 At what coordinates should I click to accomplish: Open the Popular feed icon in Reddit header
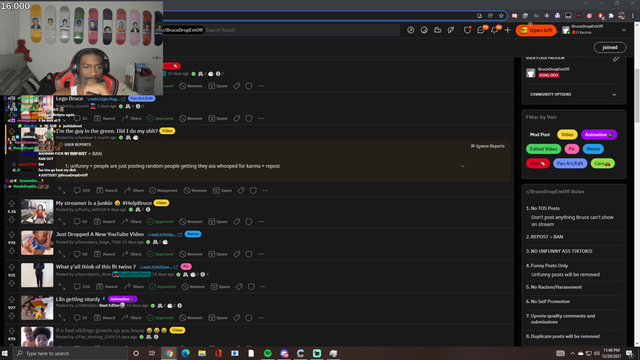click(x=411, y=30)
